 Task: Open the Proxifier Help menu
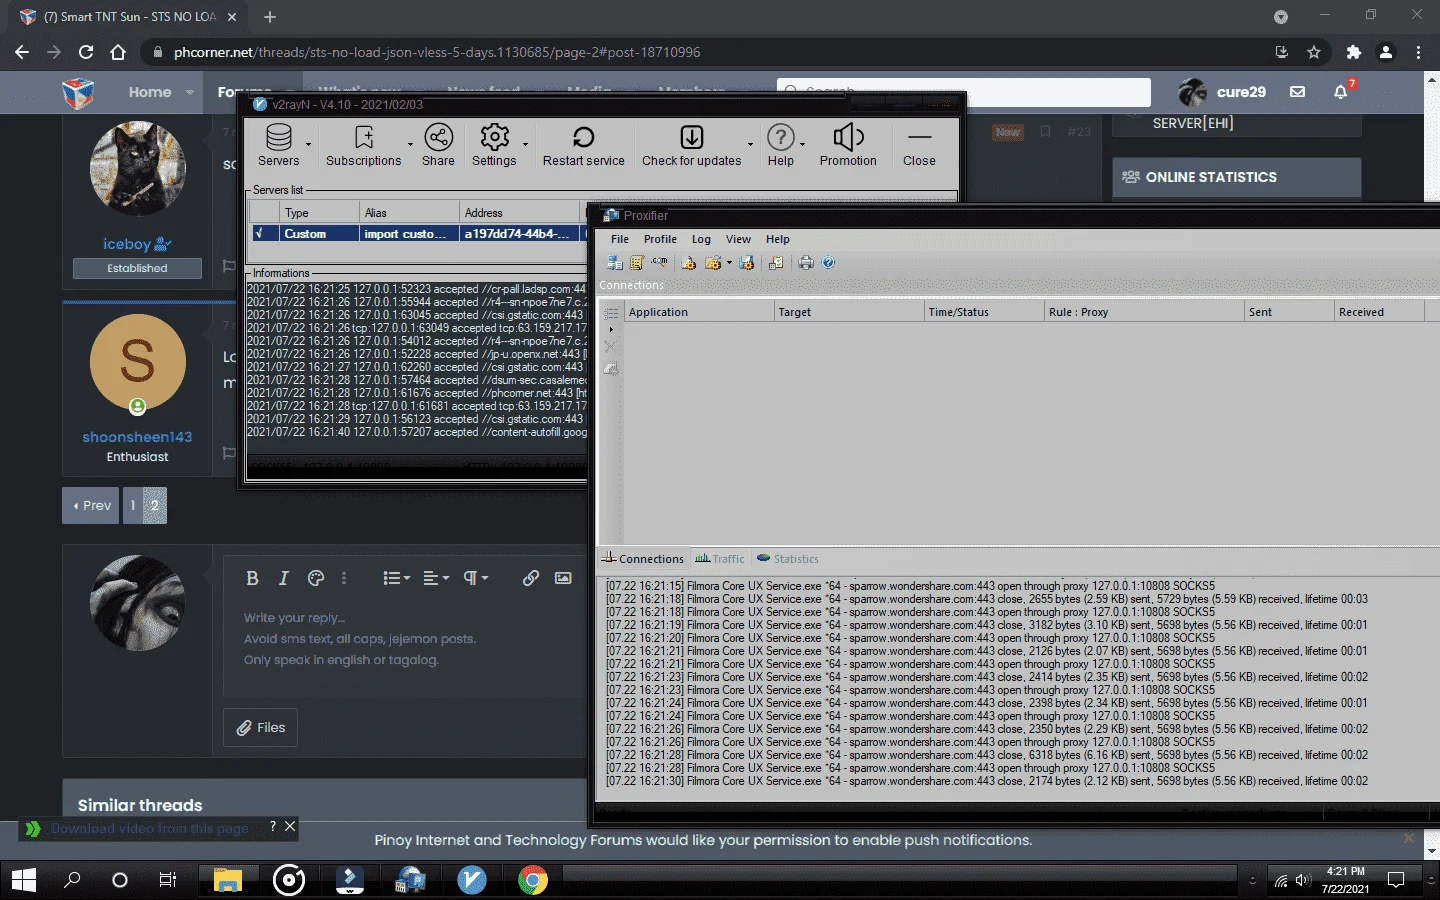[778, 239]
